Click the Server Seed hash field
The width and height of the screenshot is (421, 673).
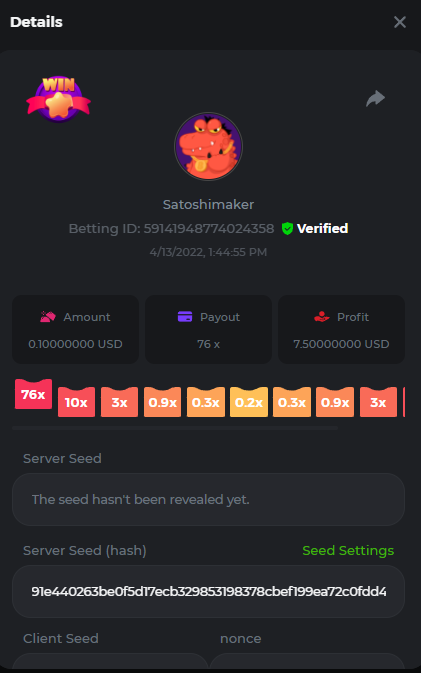click(x=208, y=591)
